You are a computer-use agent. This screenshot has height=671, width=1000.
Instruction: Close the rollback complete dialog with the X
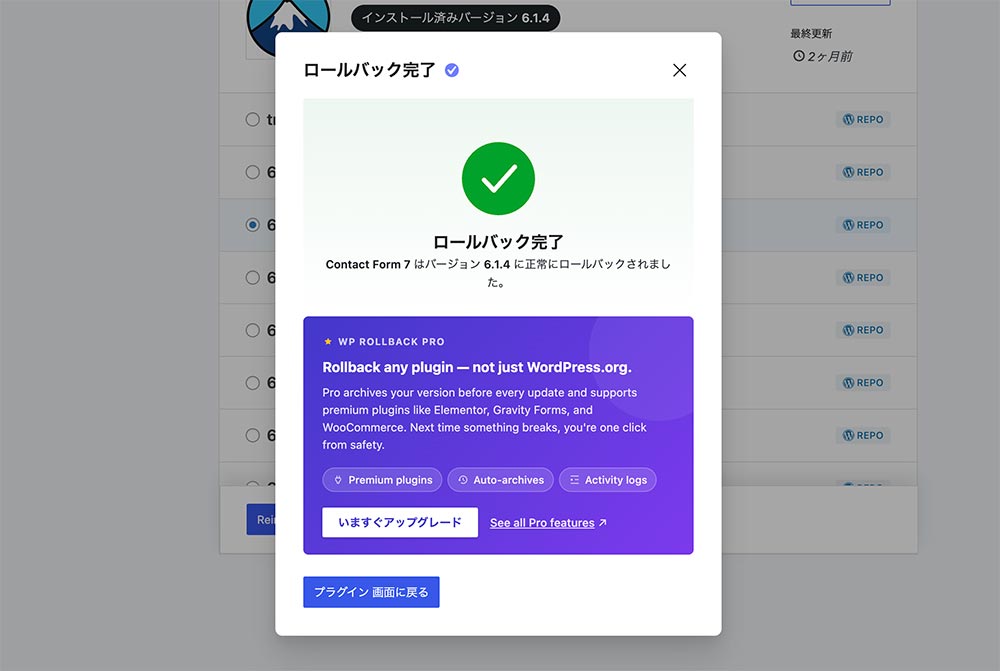tap(679, 70)
